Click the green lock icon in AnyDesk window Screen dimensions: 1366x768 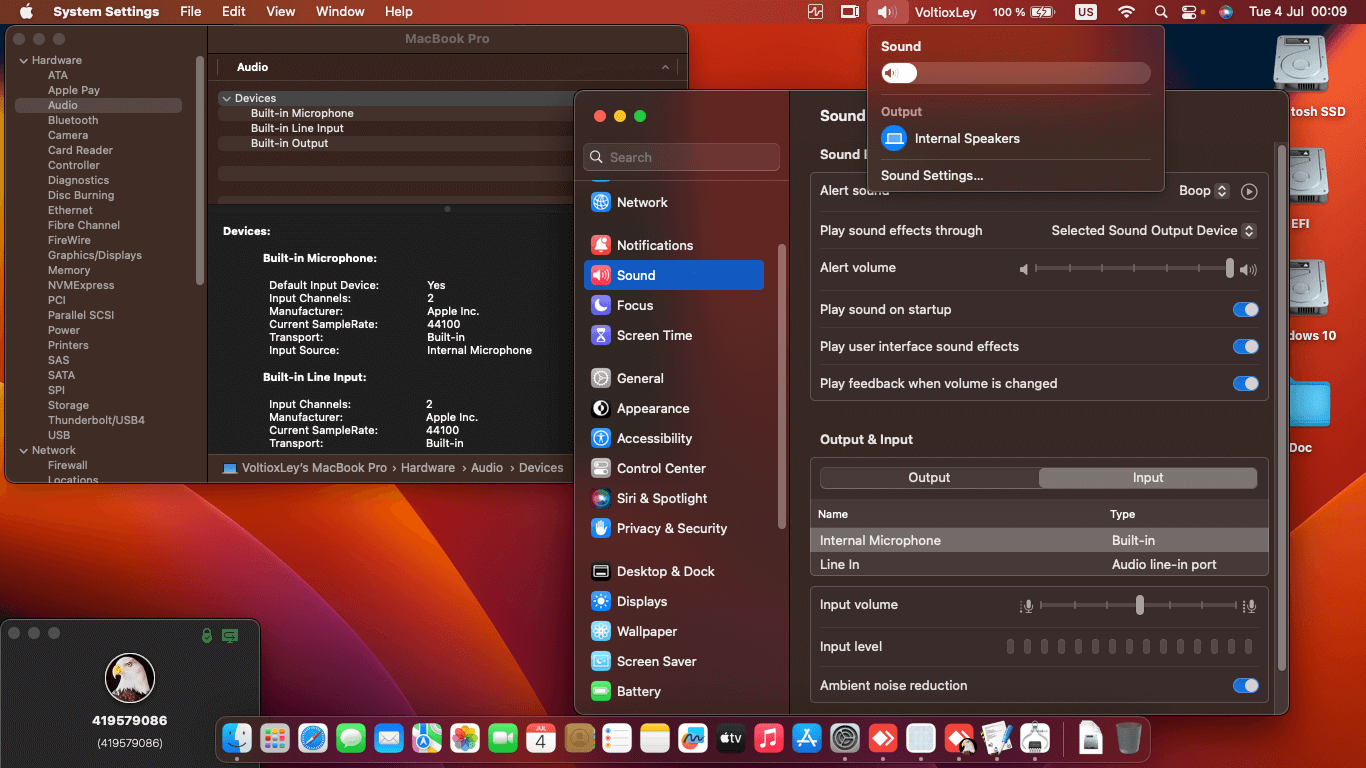click(207, 635)
